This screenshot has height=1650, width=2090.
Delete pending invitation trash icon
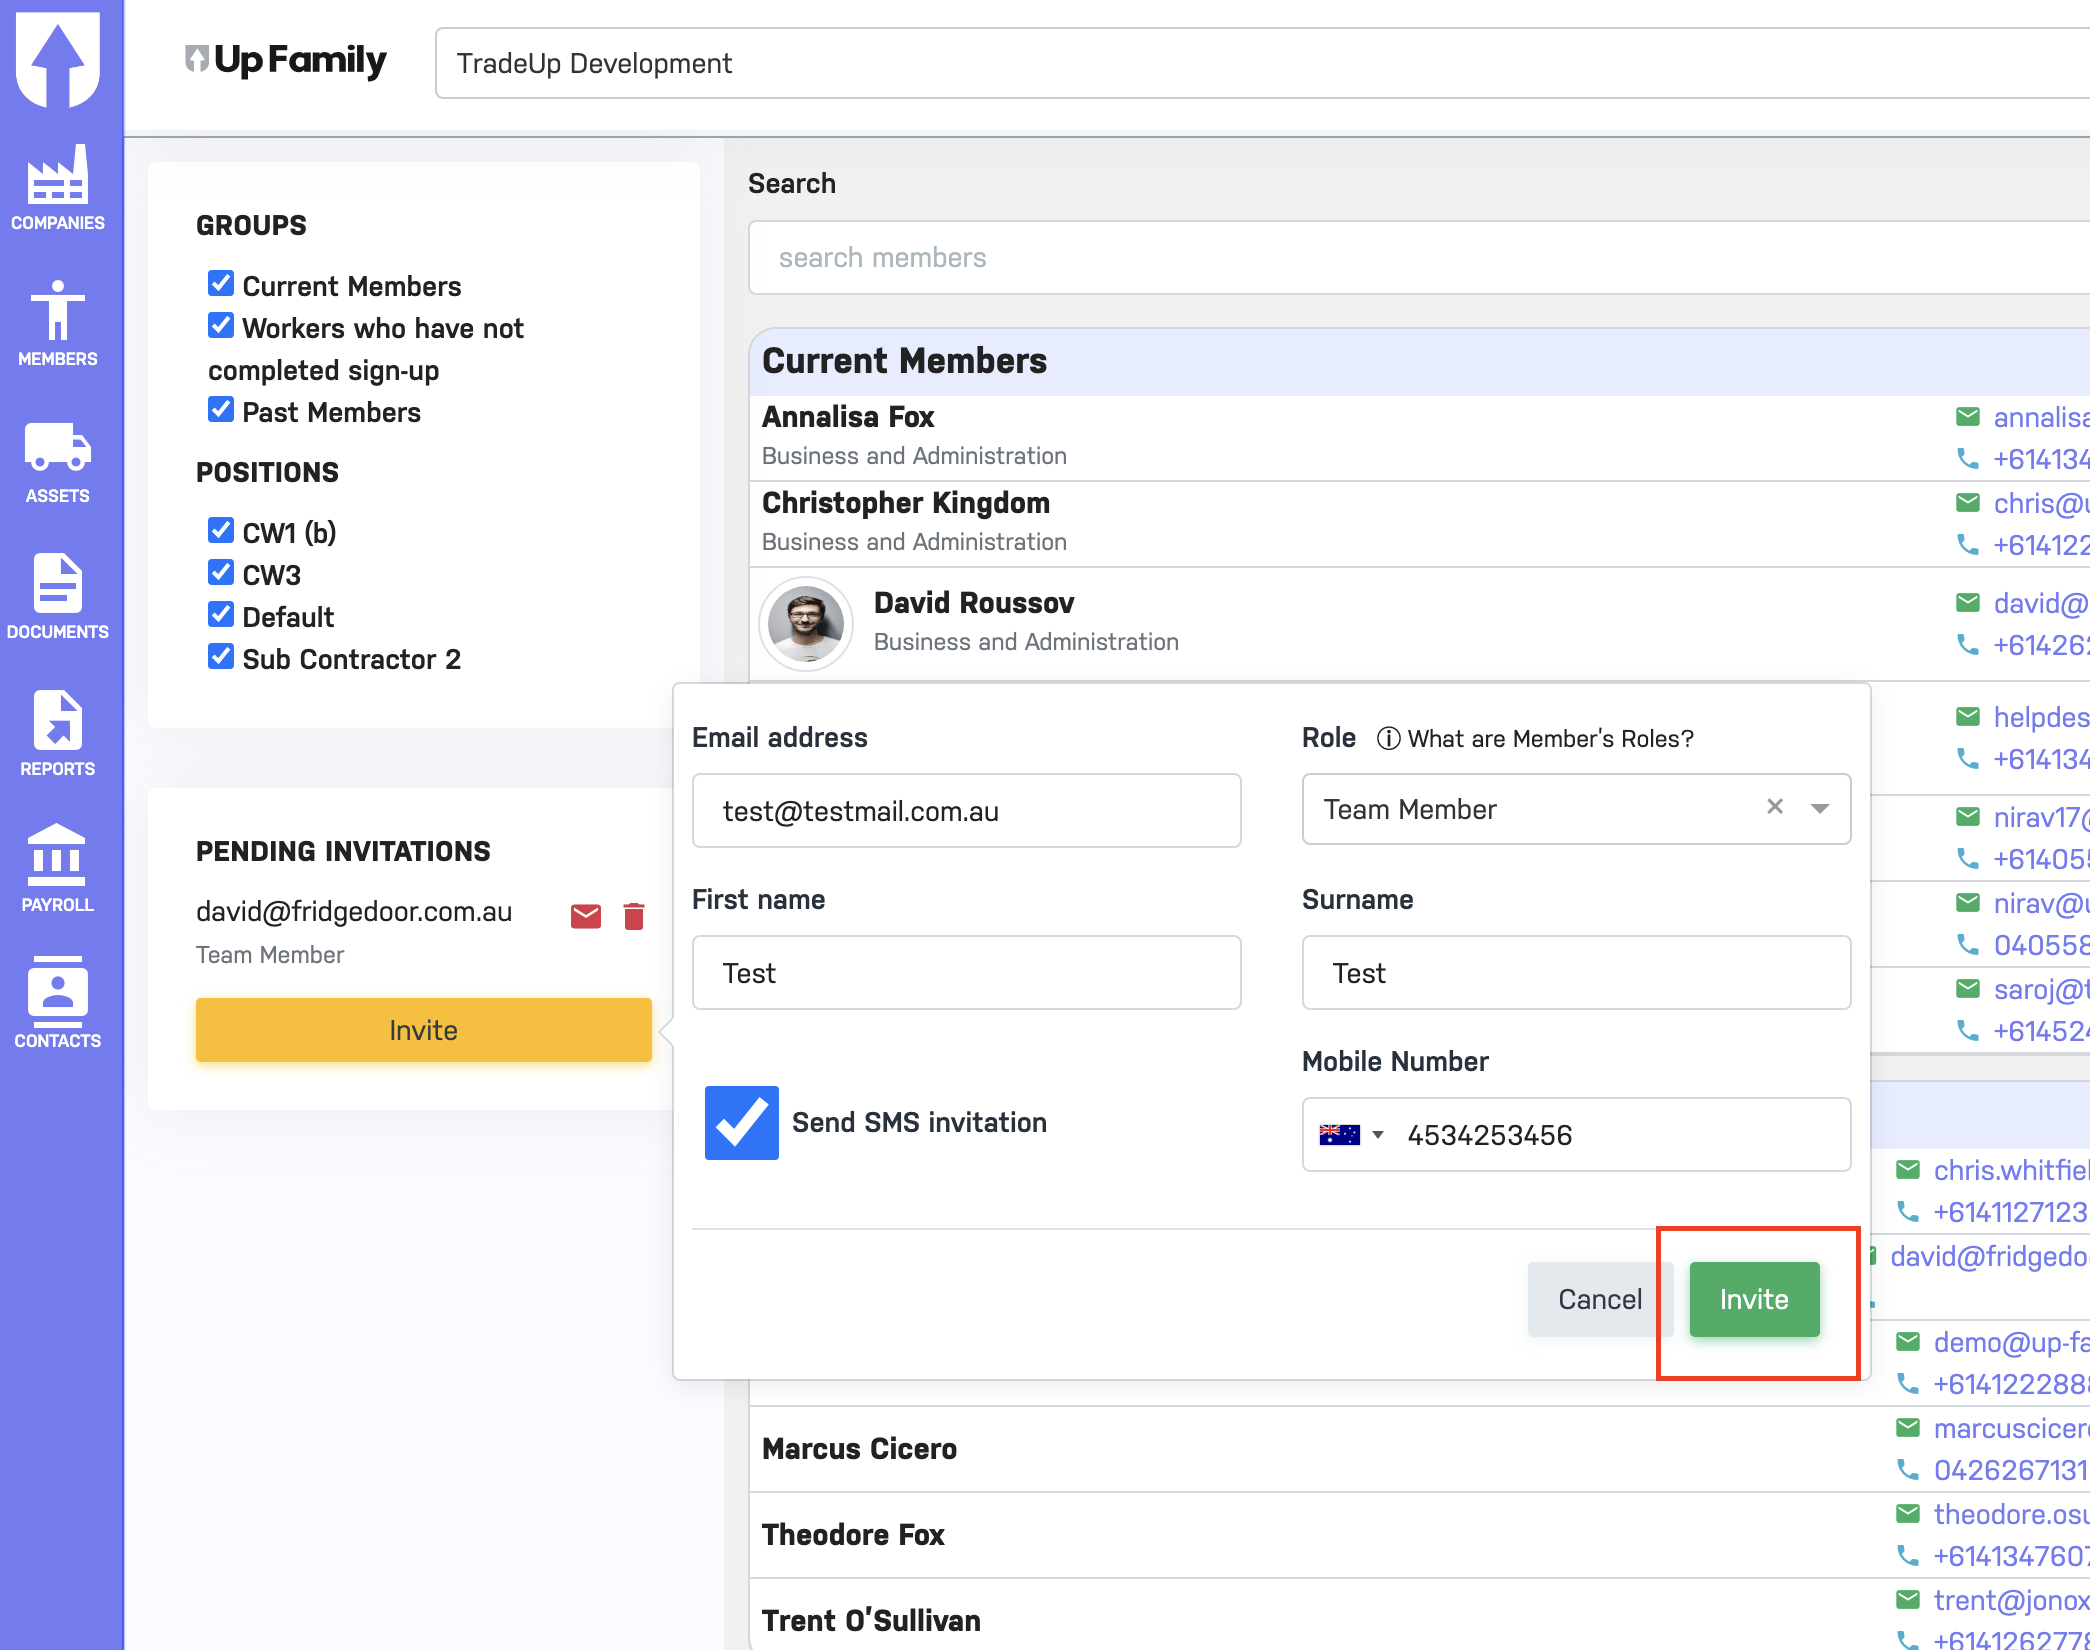point(634,916)
